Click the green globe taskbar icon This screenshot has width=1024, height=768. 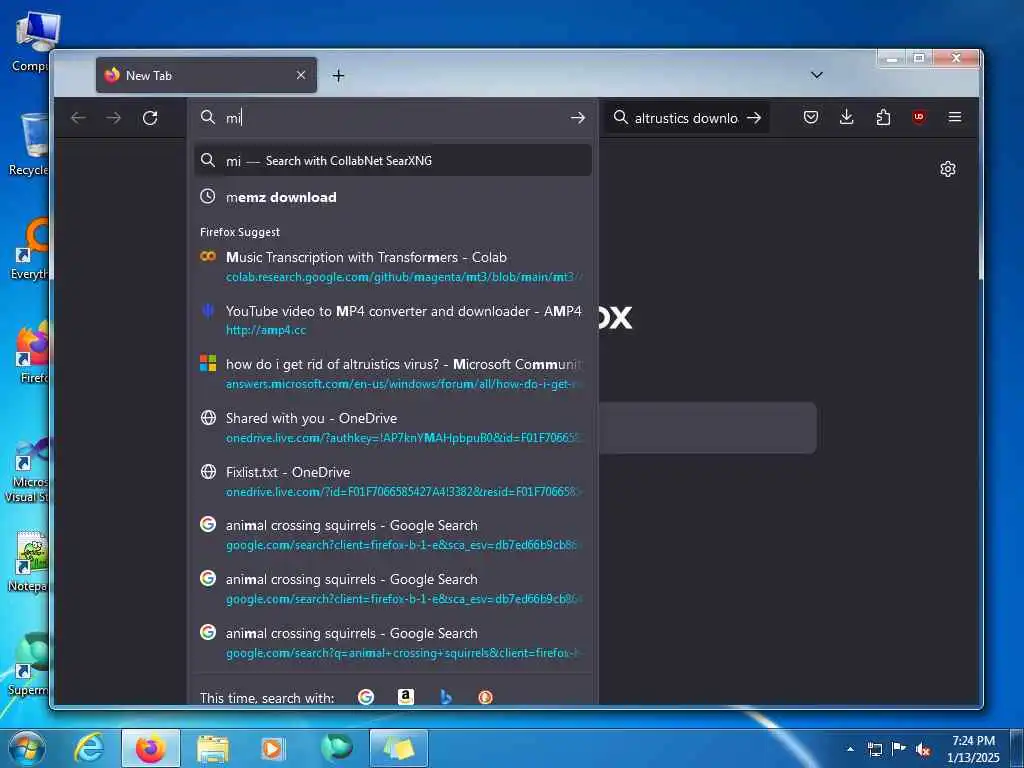[x=336, y=748]
